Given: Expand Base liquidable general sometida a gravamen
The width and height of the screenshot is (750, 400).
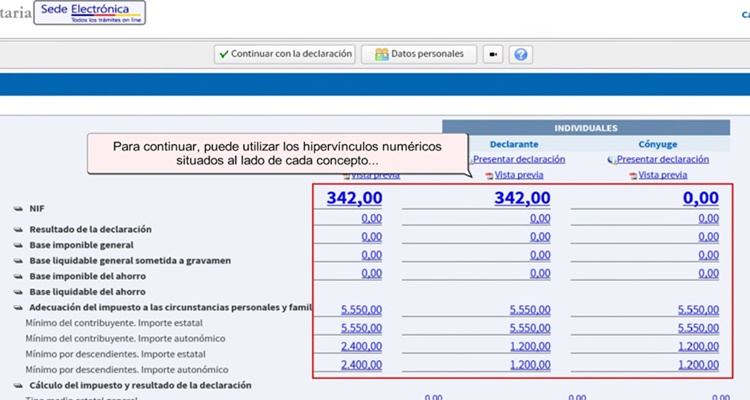Looking at the screenshot, I should click(x=18, y=261).
